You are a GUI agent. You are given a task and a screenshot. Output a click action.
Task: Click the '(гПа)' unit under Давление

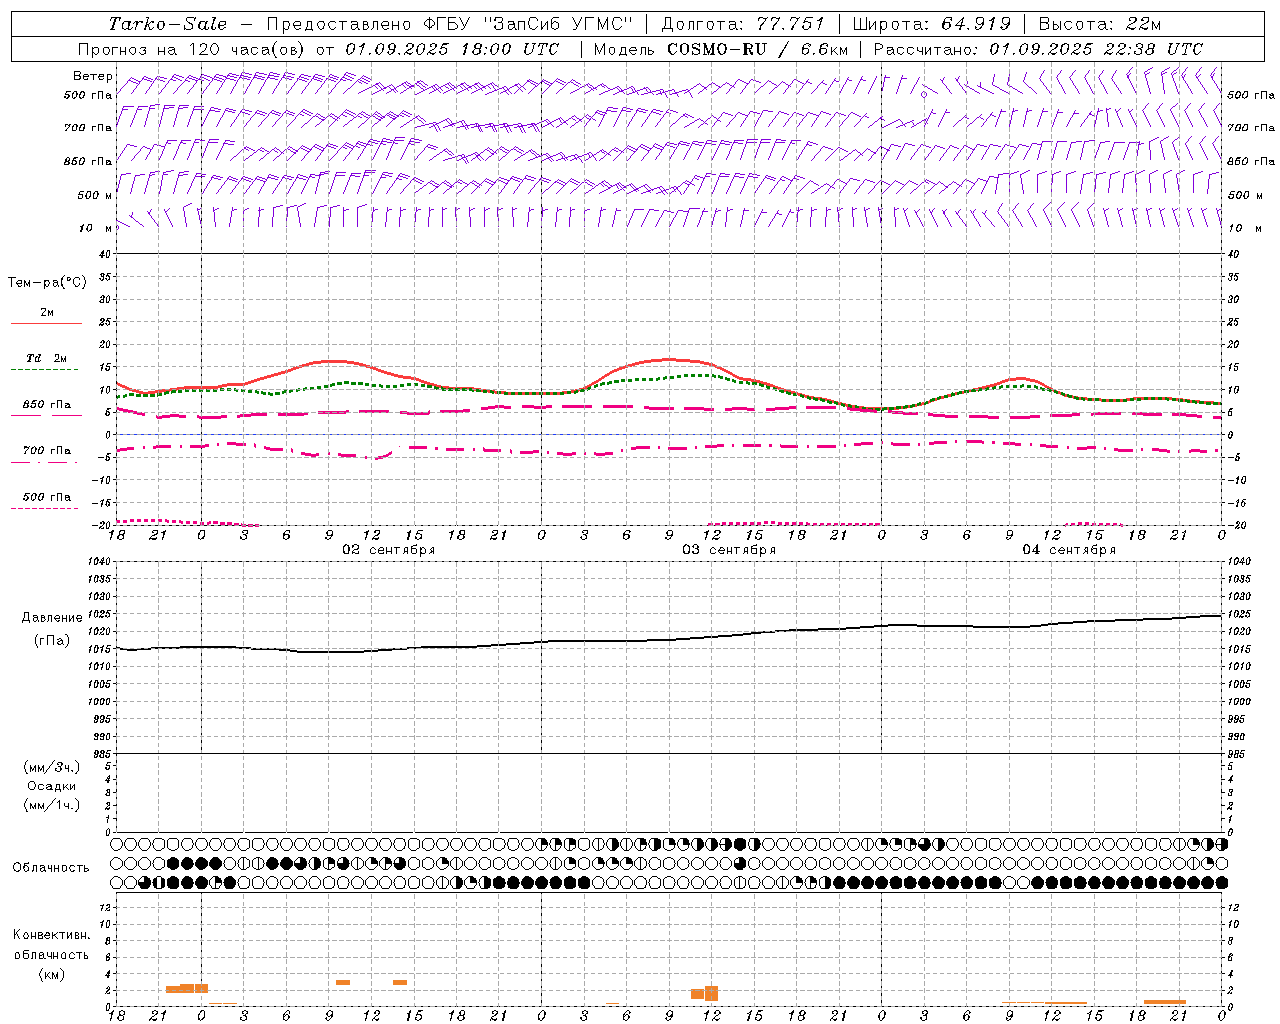pos(52,641)
